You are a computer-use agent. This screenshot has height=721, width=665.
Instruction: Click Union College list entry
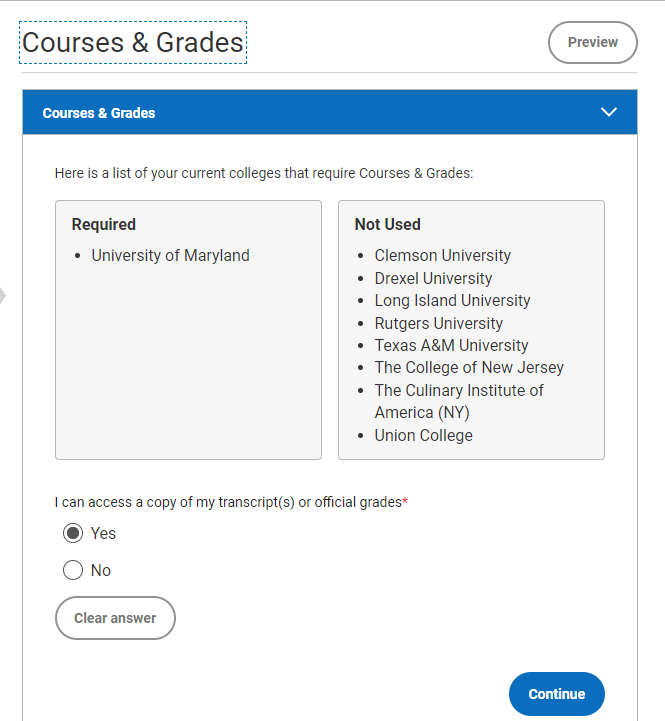click(x=423, y=435)
